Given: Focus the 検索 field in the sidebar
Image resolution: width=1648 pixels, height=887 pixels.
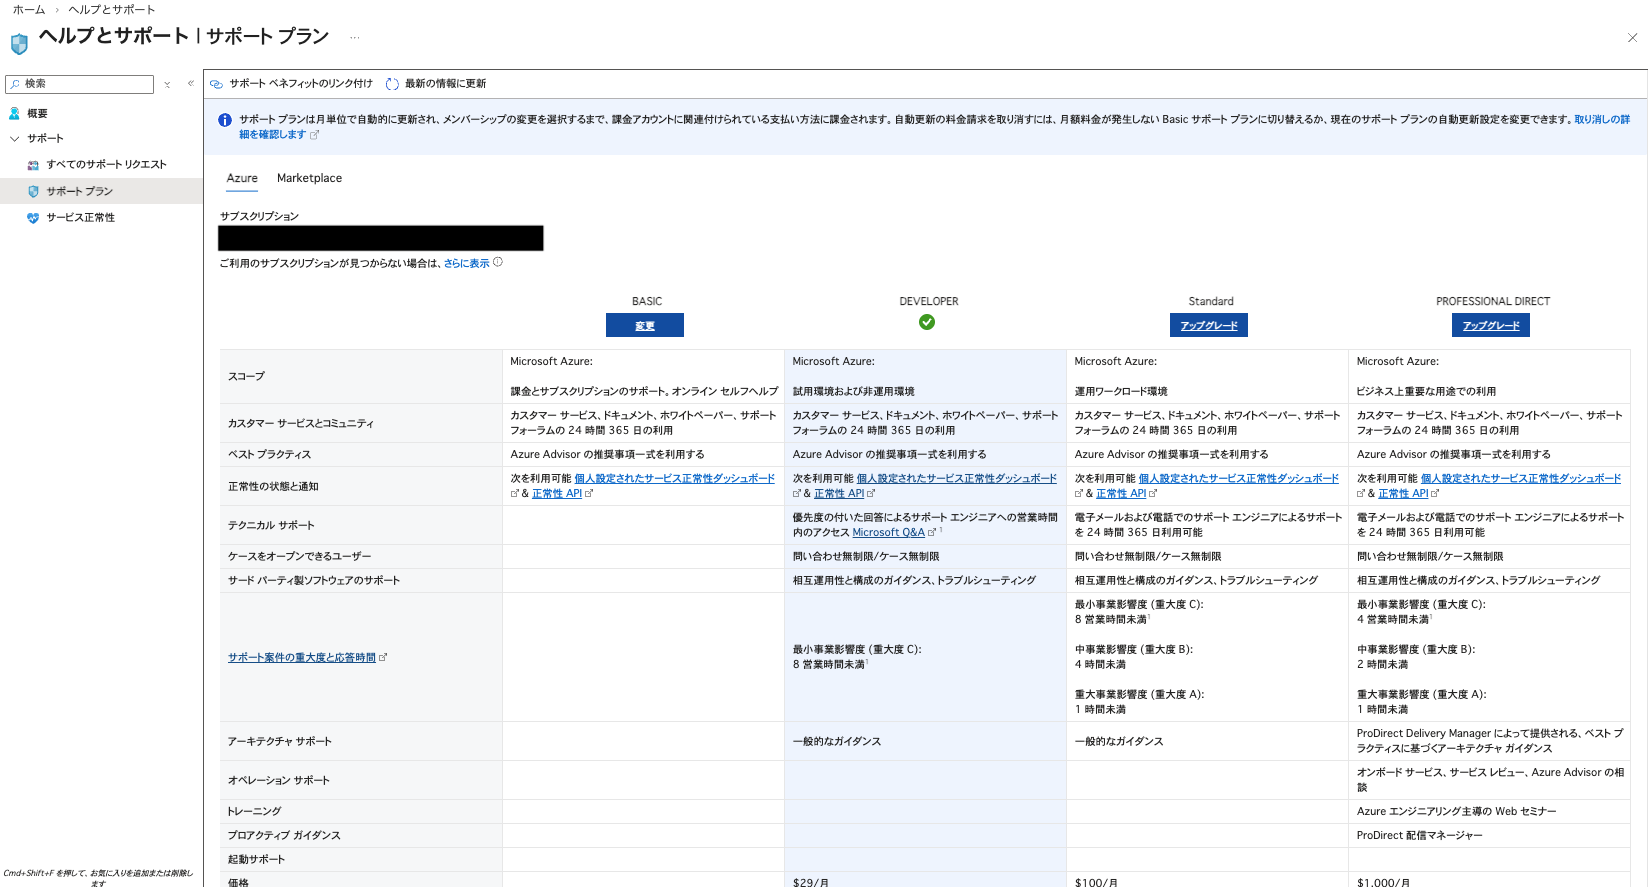Looking at the screenshot, I should pos(80,84).
